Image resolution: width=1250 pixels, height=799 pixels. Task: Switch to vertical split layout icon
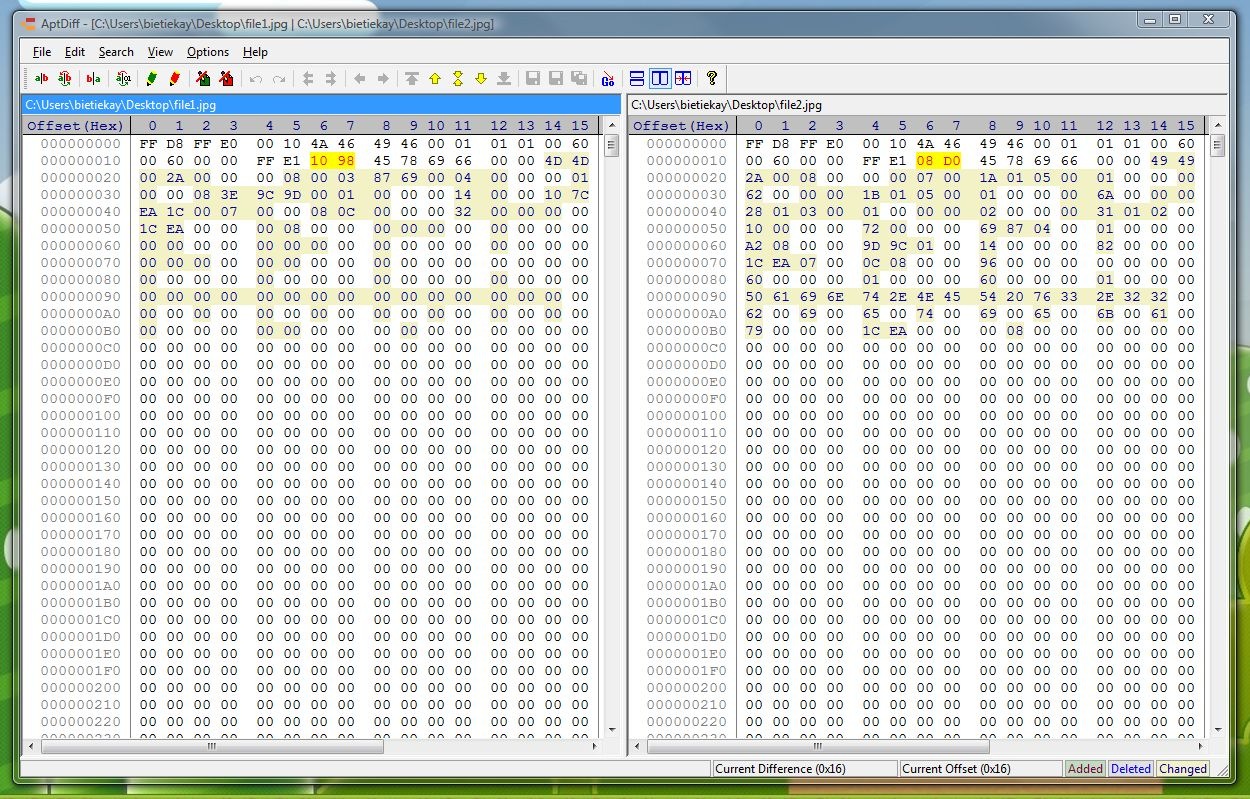660,78
